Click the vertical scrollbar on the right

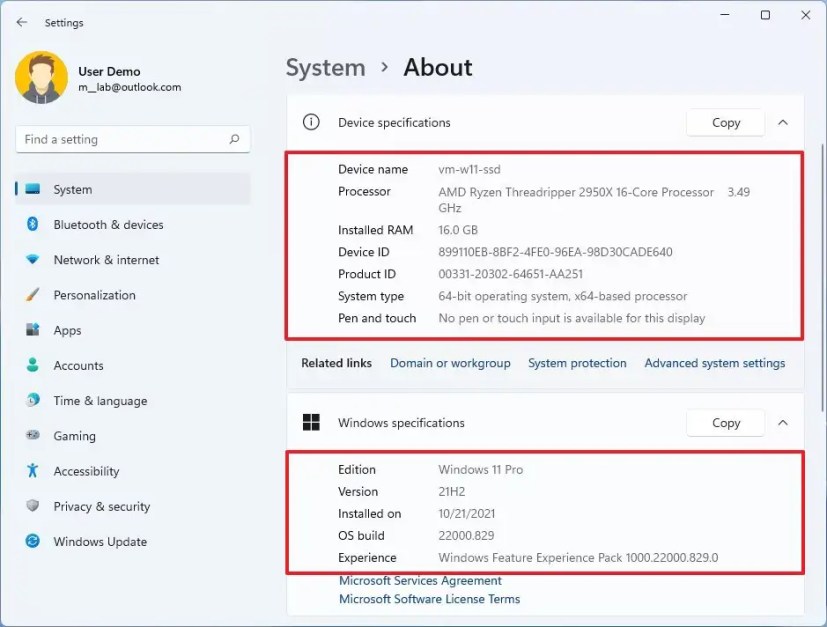822,279
